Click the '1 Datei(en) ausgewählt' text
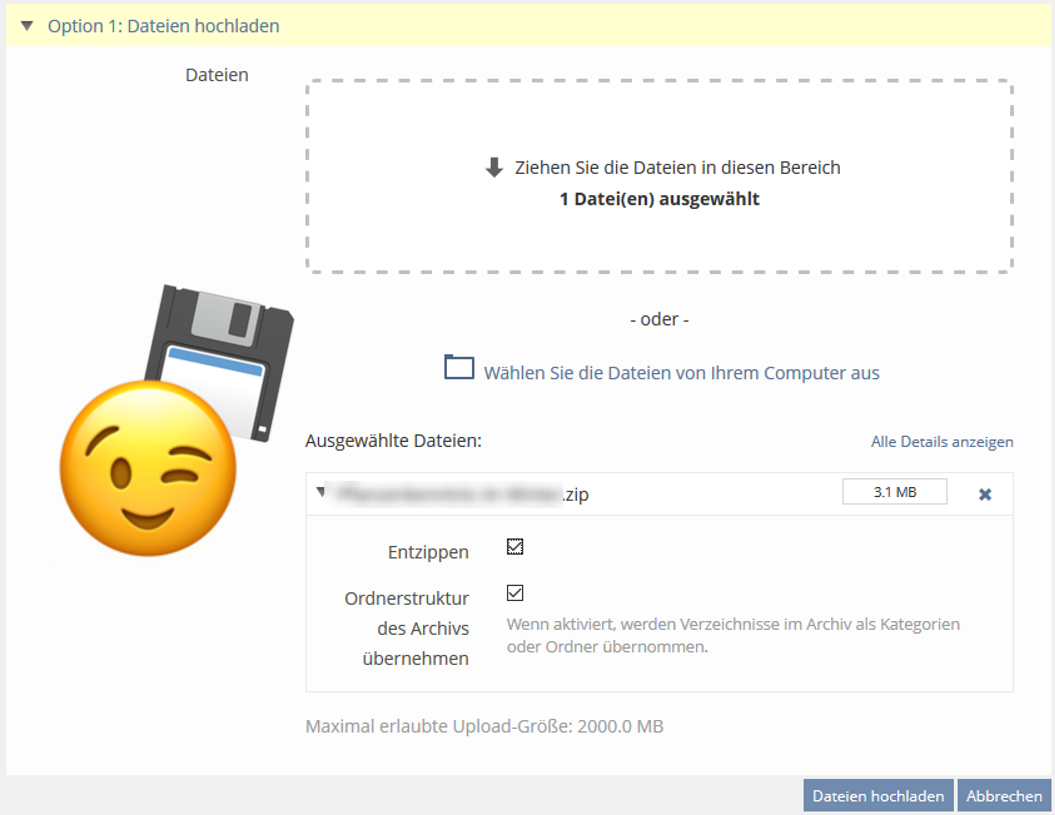This screenshot has height=815, width=1055. point(659,199)
